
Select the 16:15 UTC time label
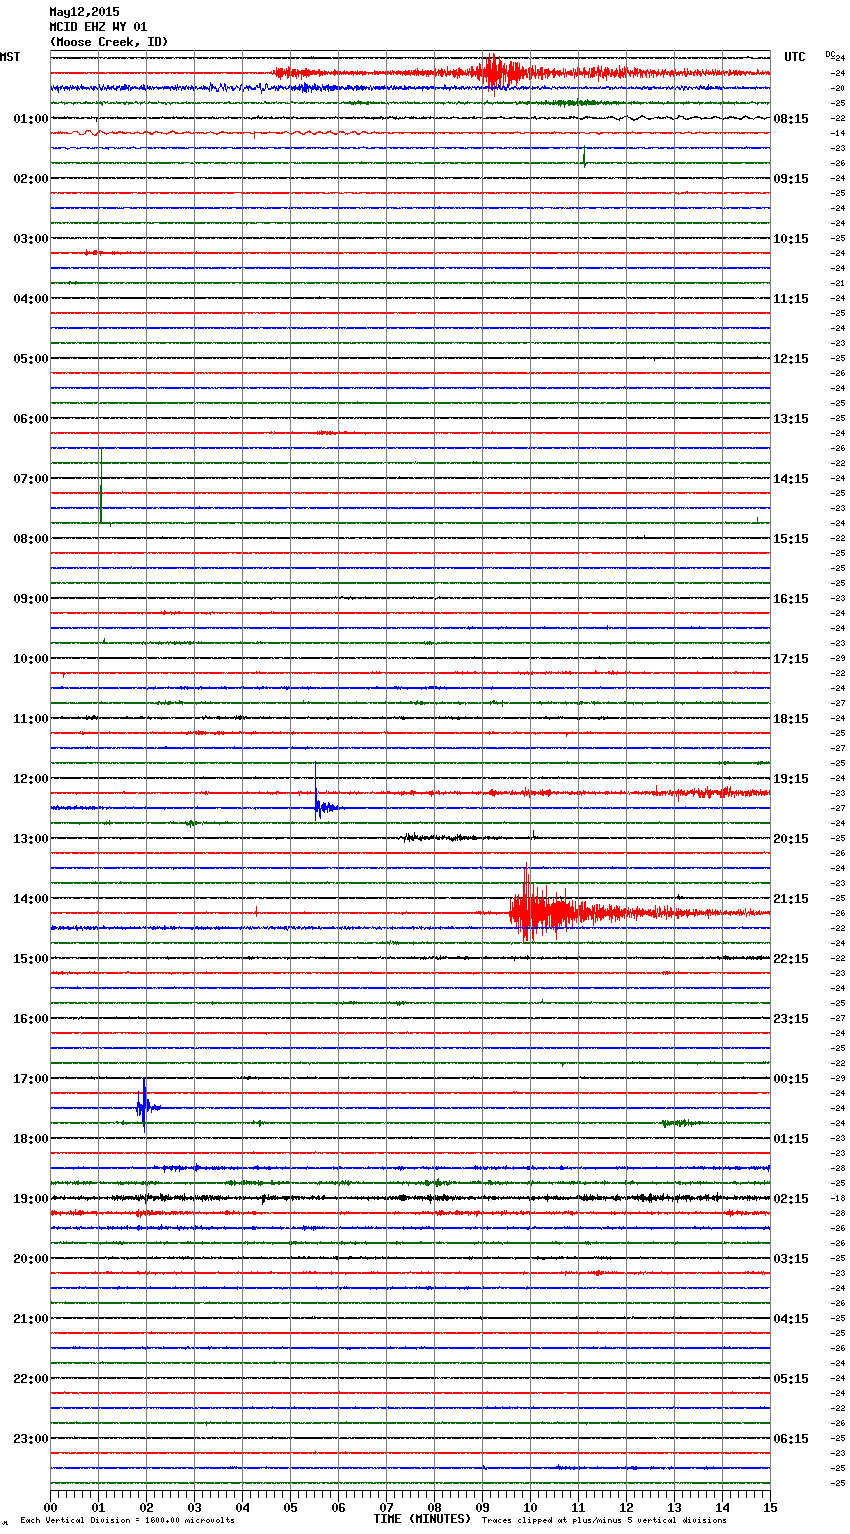pyautogui.click(x=791, y=599)
